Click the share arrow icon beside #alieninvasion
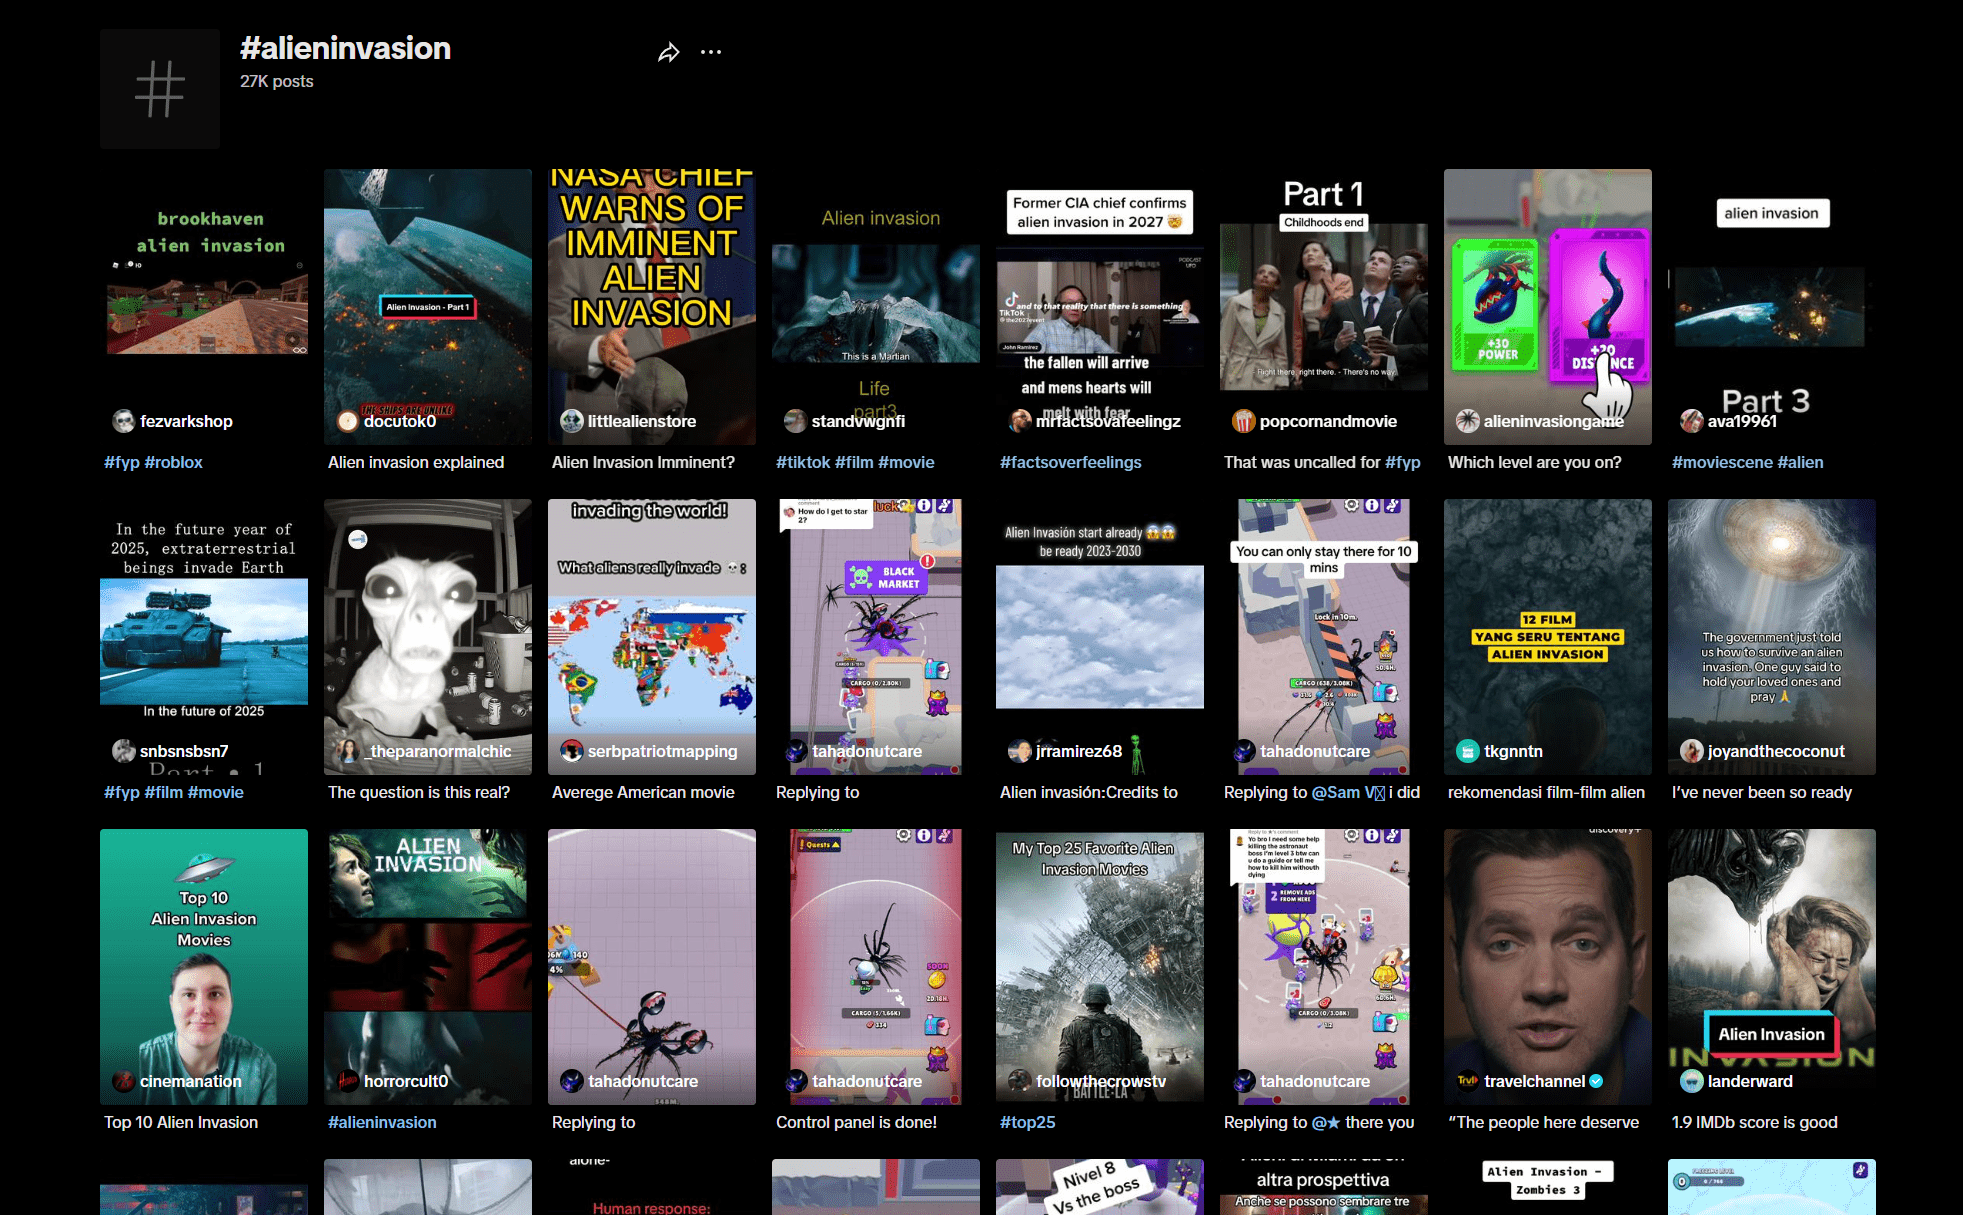This screenshot has width=1963, height=1215. click(x=668, y=53)
